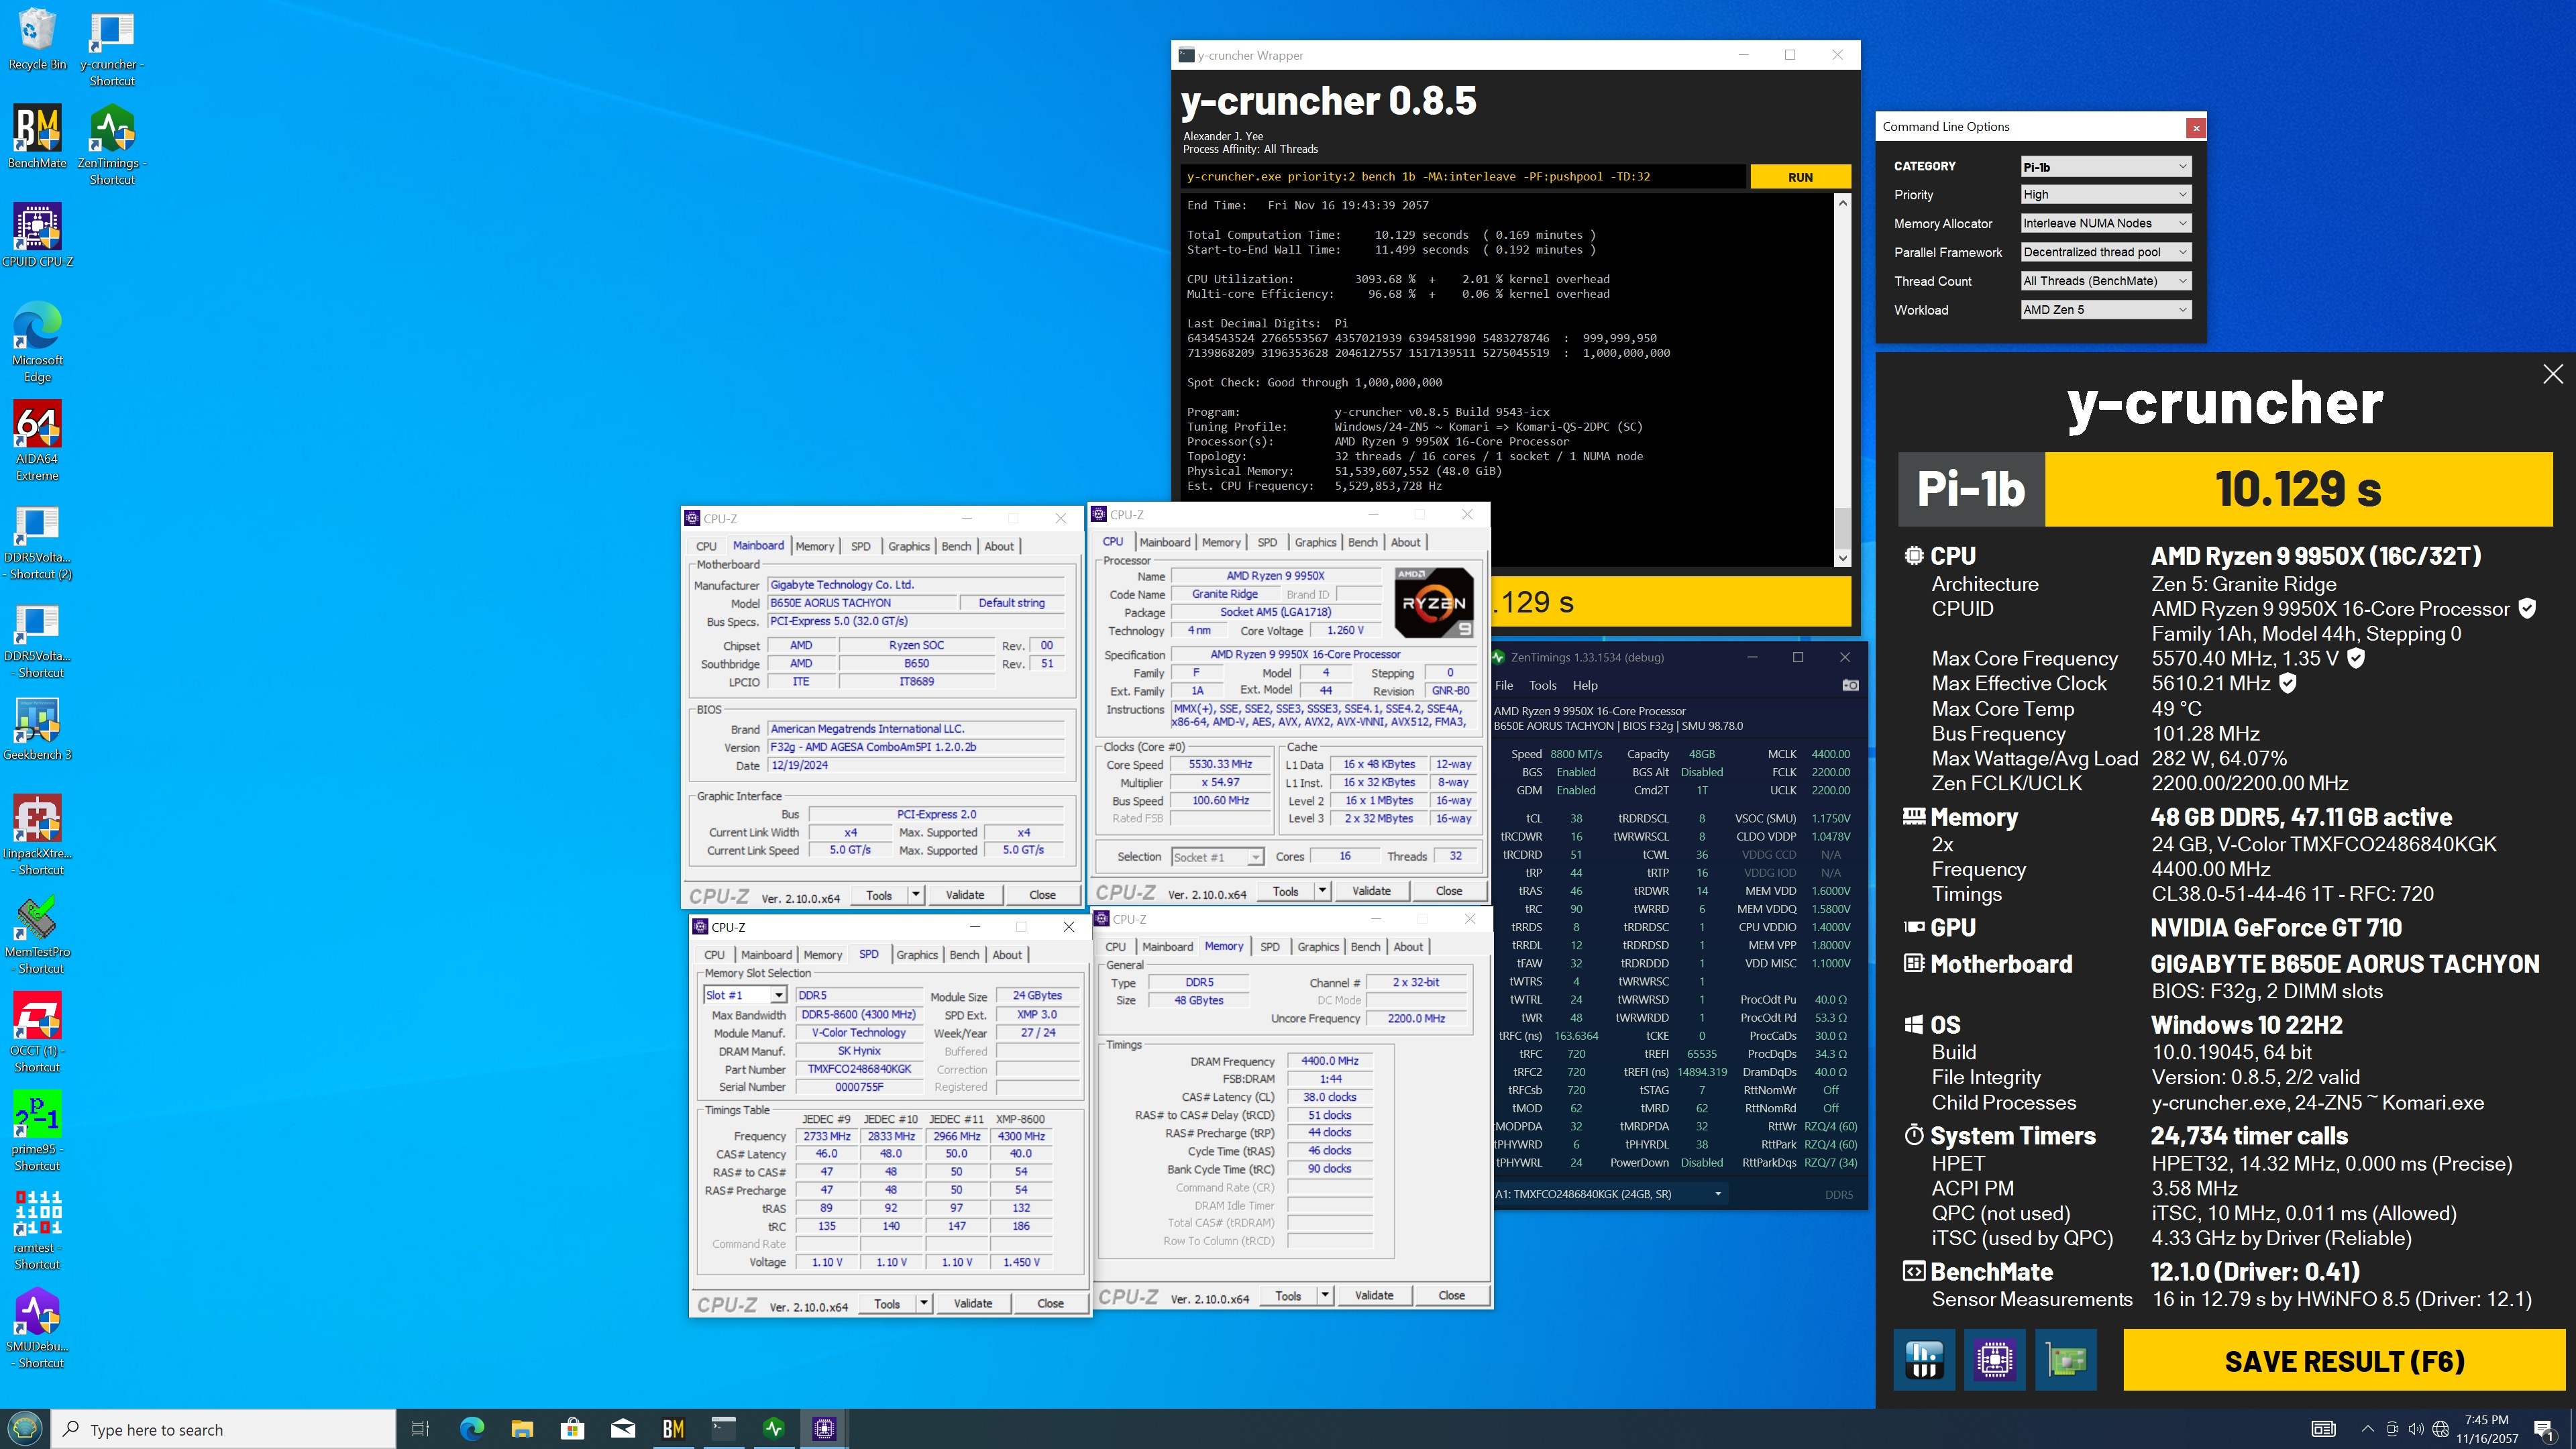Screen dimensions: 2576x1449
Task: Open File Explorer from the taskbar
Action: click(522, 1429)
